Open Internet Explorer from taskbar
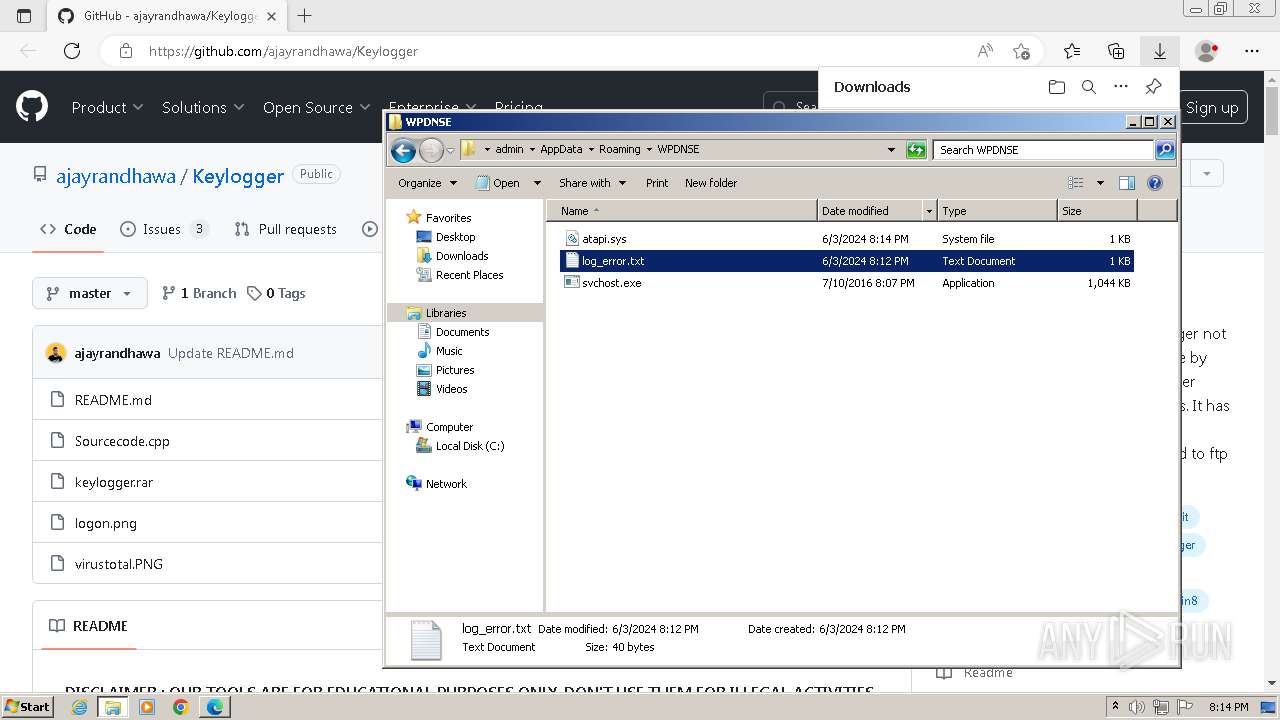The height and width of the screenshot is (720, 1280). pos(80,707)
